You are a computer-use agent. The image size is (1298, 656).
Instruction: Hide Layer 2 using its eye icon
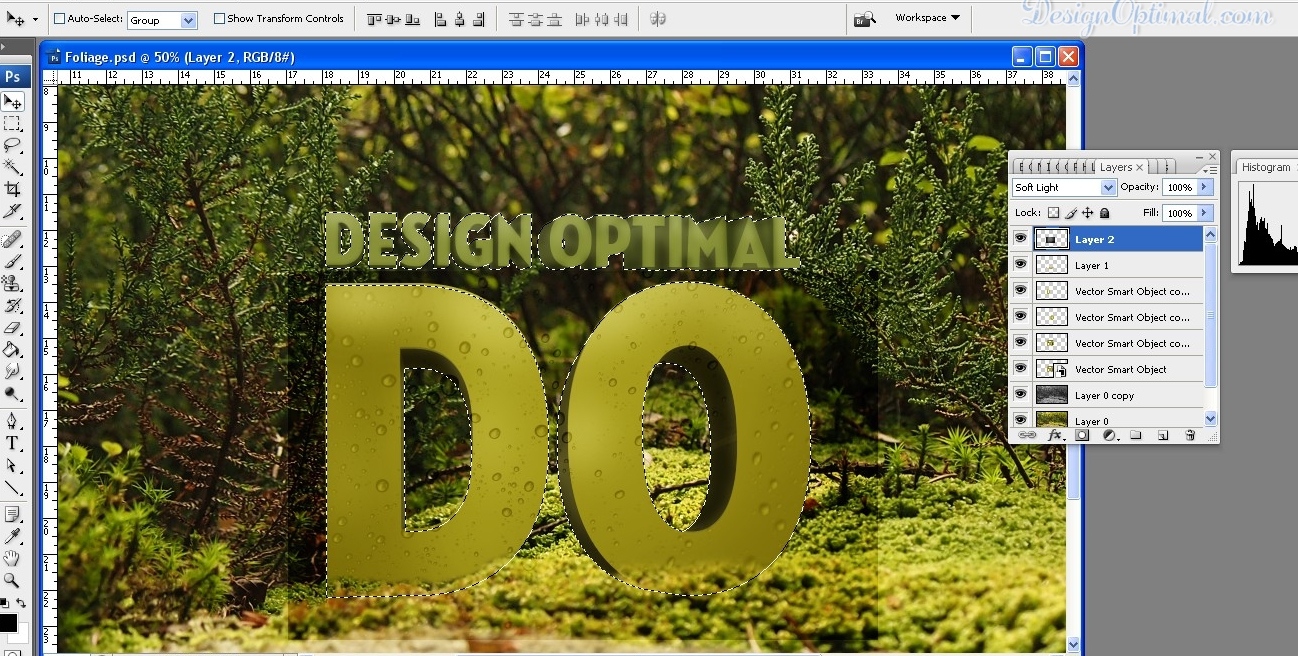(x=1020, y=239)
